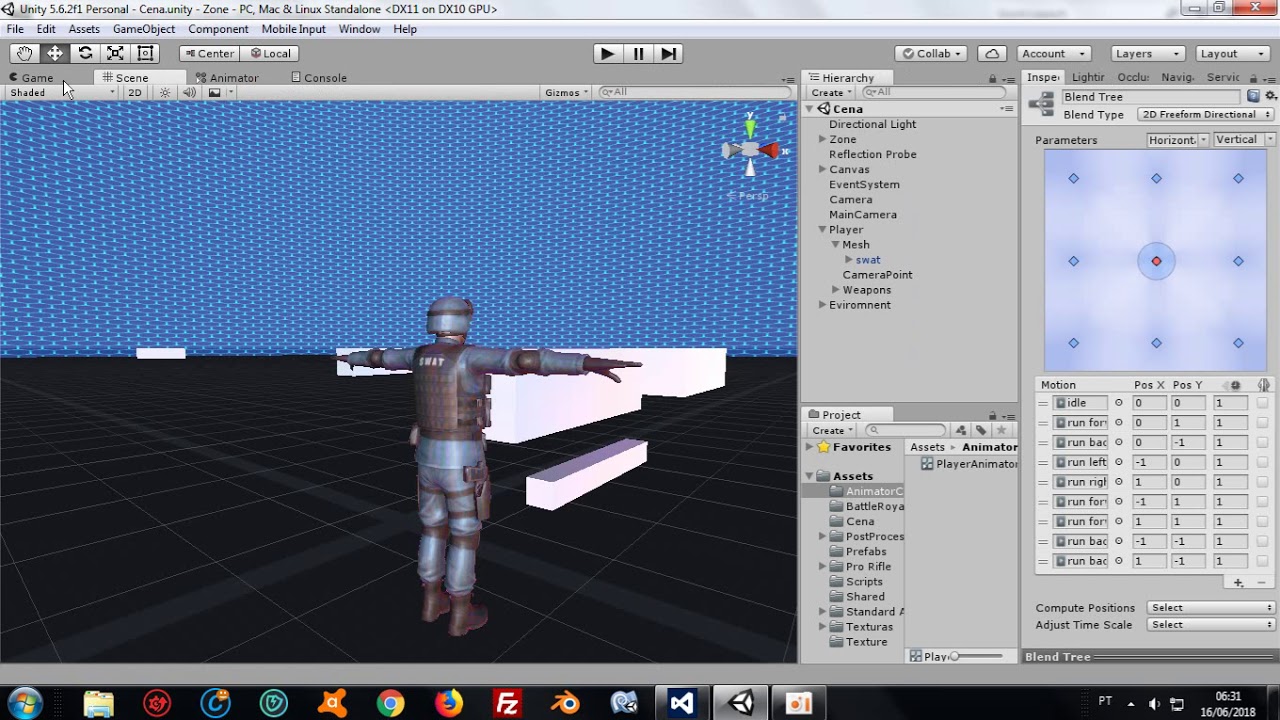
Task: Open scene effects image icon
Action: click(x=214, y=92)
